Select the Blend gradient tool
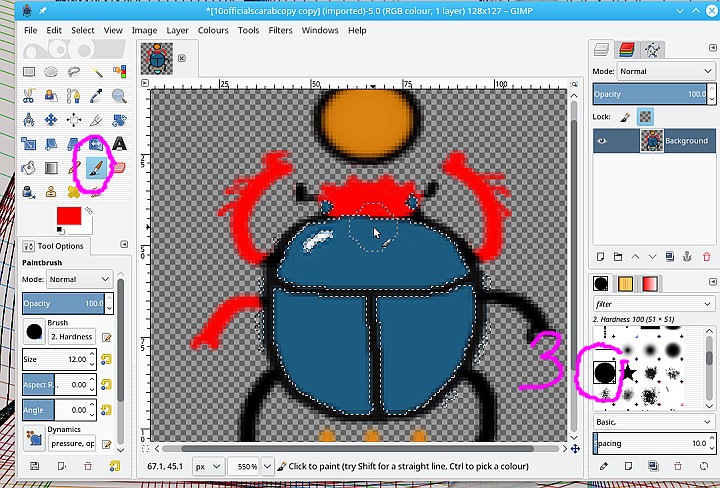This screenshot has width=720, height=488. coord(51,168)
